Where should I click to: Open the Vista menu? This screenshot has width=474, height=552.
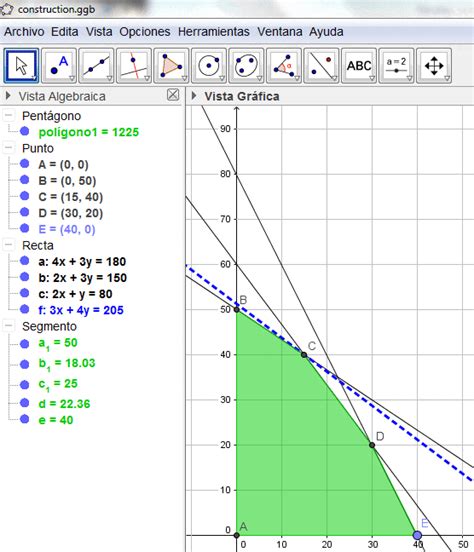point(99,32)
